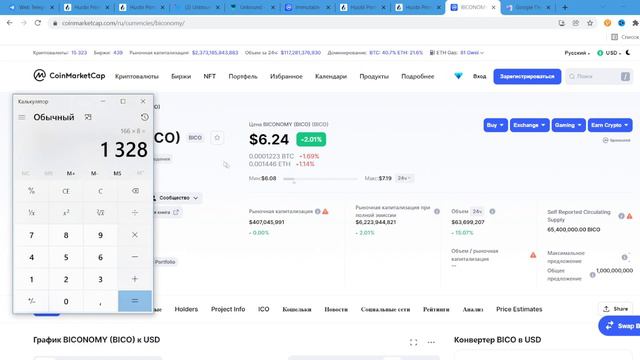Click the low/high price range slider
The height and width of the screenshot is (360, 640).
(320, 179)
